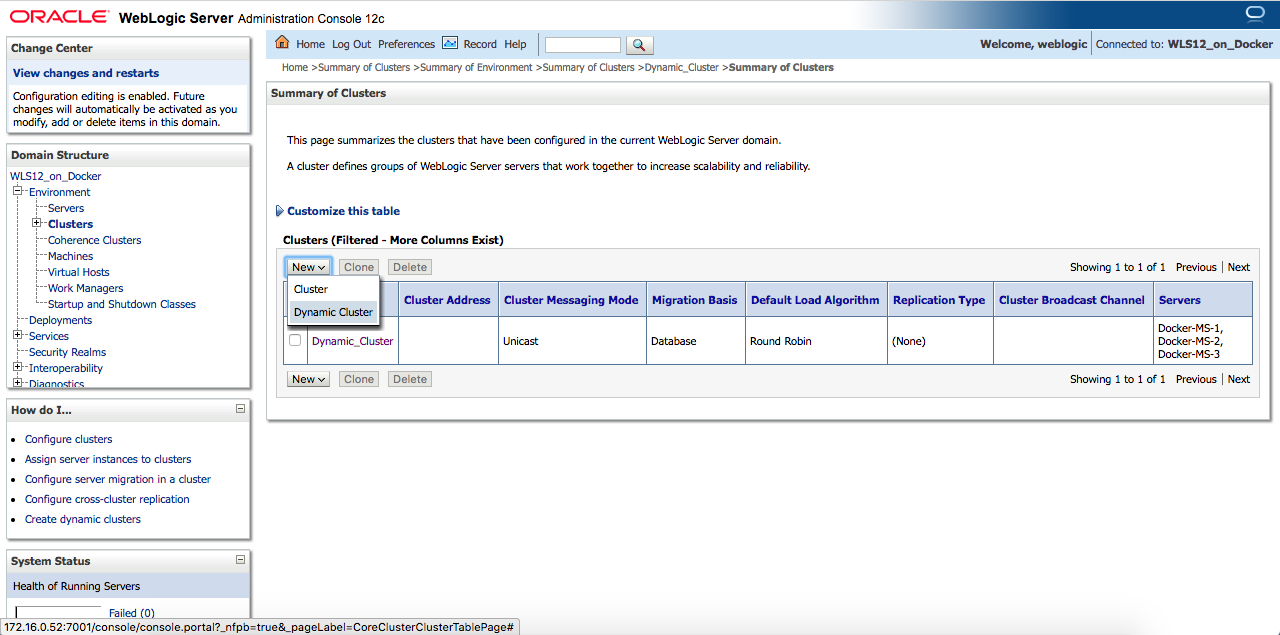Click the Failed (0) status link
The image size is (1280, 635).
point(132,613)
